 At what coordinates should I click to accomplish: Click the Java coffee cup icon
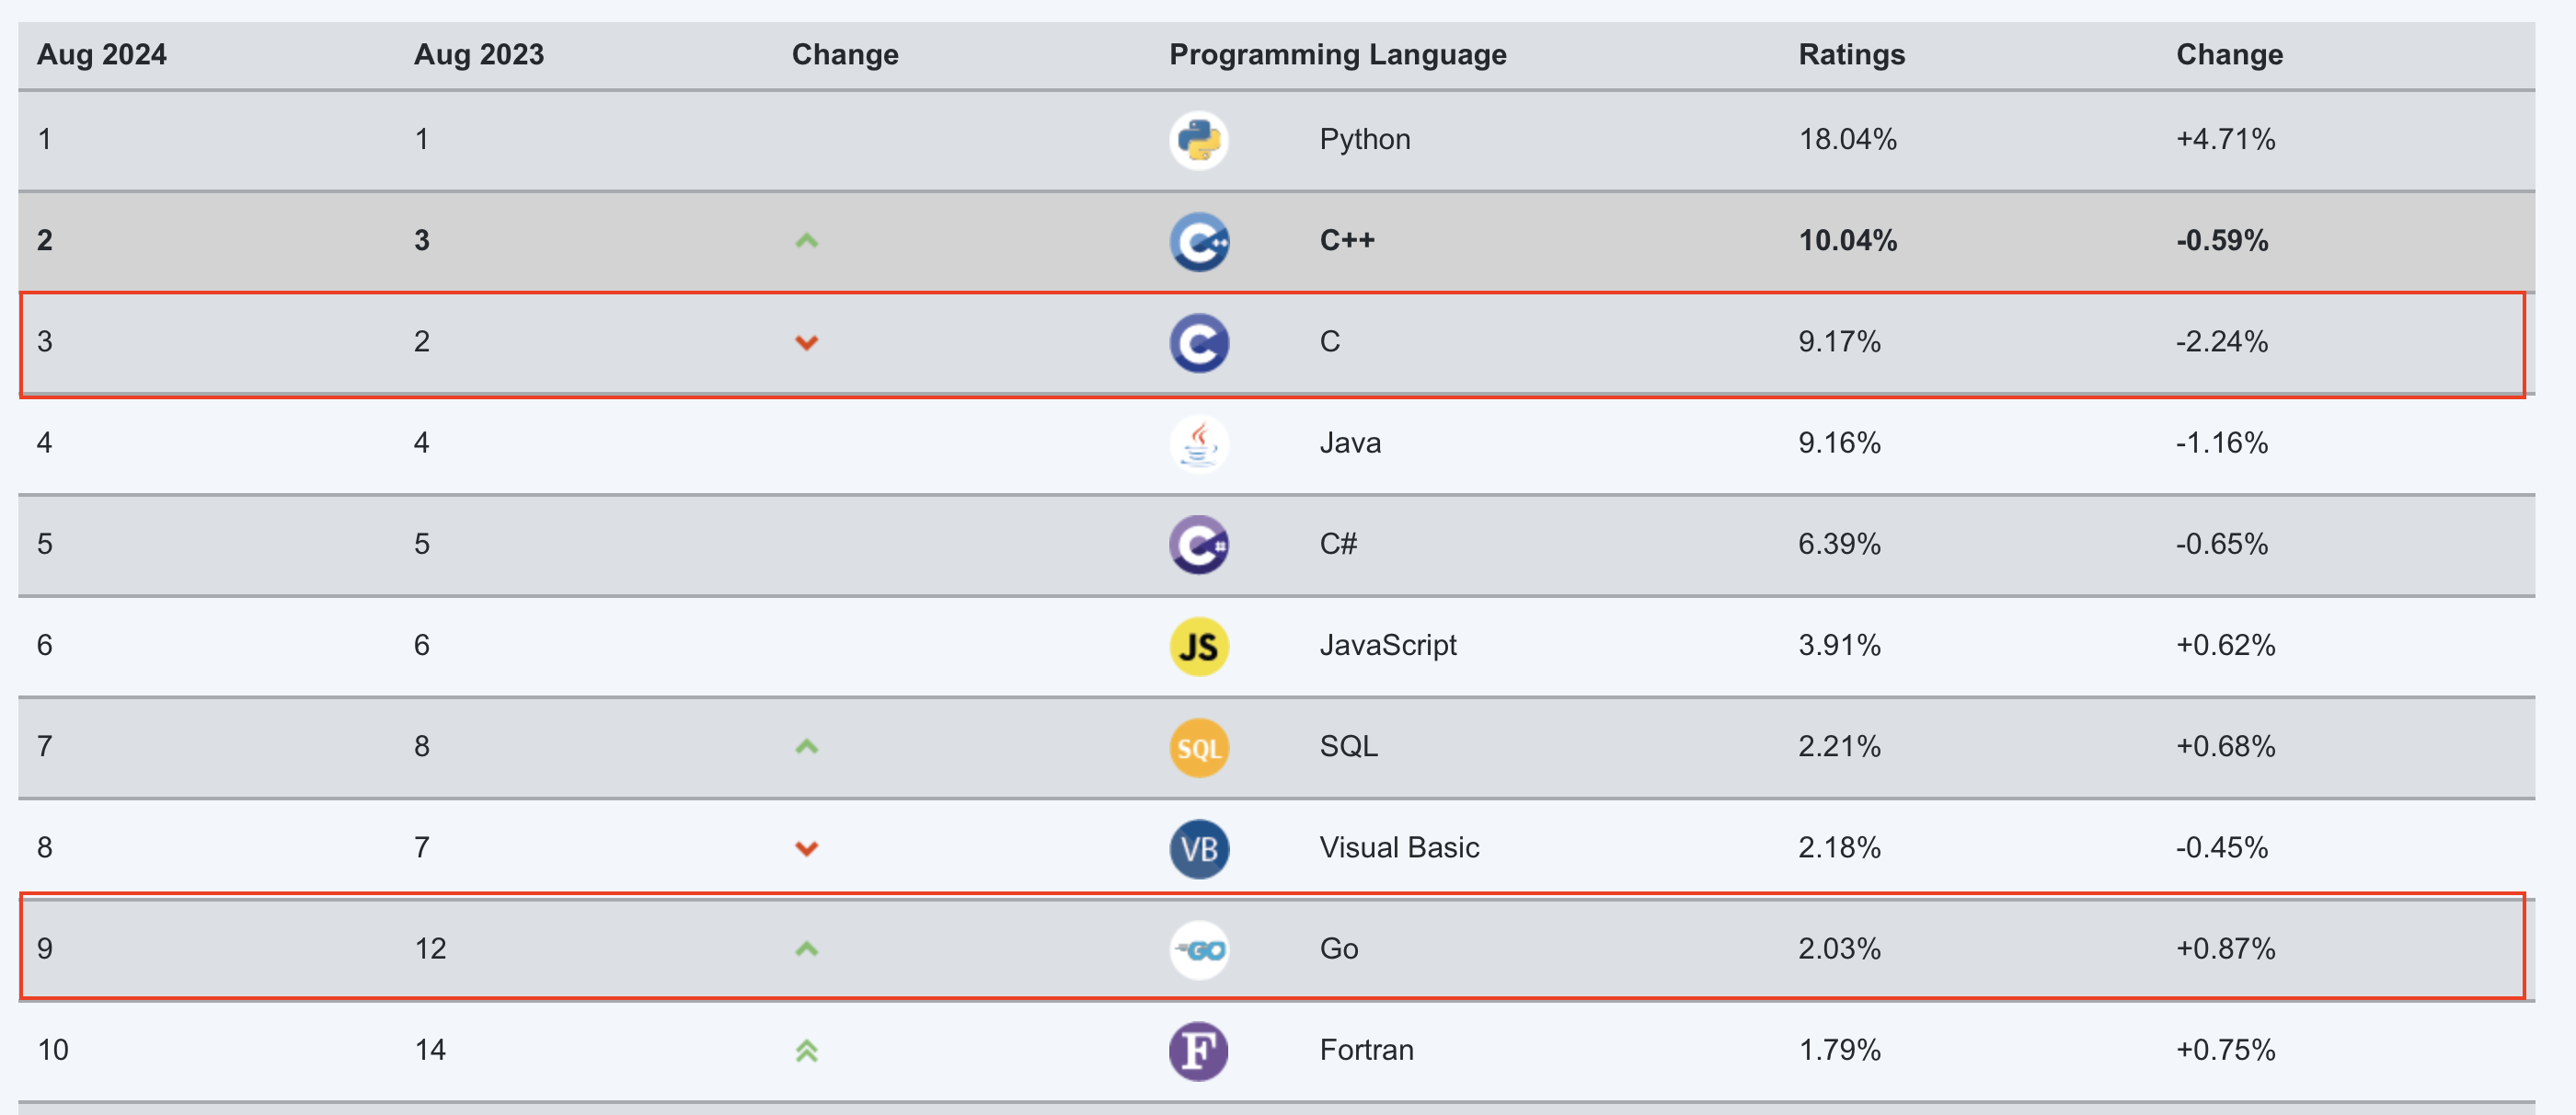[x=1199, y=443]
